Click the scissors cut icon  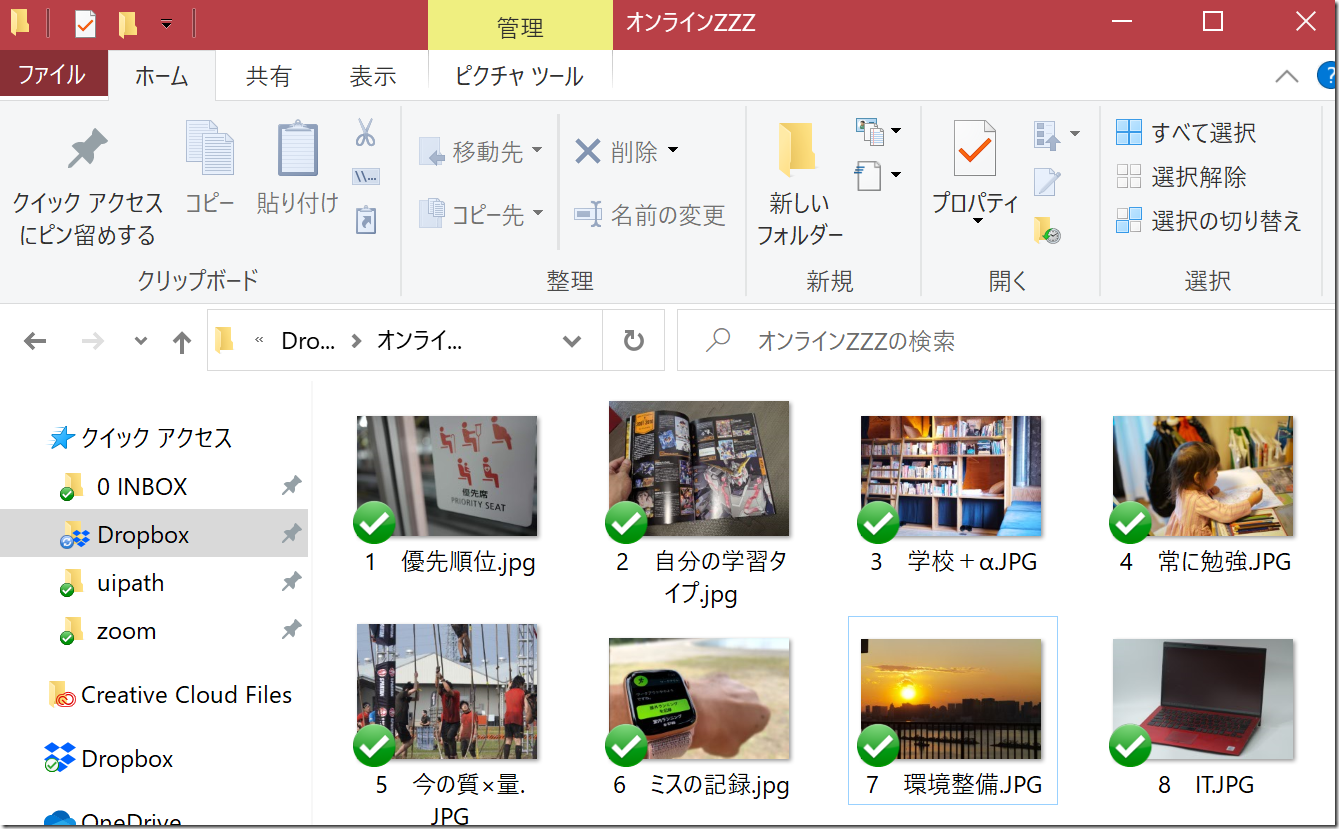366,132
